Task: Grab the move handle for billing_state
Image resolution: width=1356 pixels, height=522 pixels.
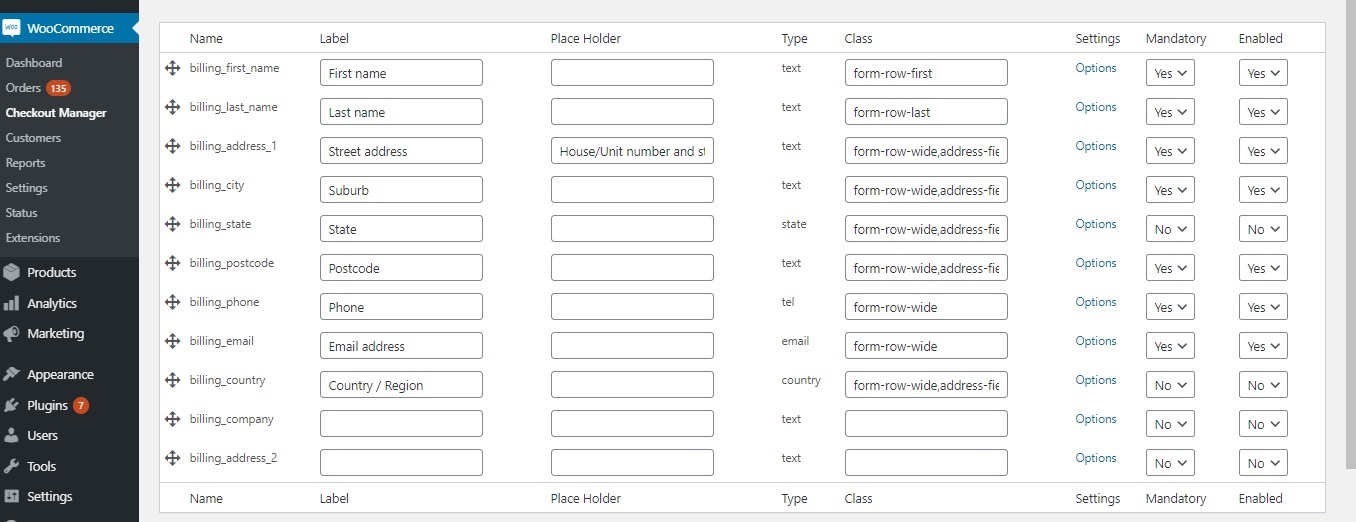Action: [172, 224]
